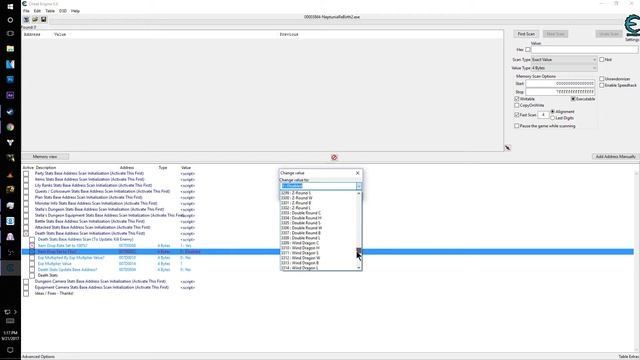Click Add Address Manually button
Viewport: 640px width, 360px height.
coord(616,157)
